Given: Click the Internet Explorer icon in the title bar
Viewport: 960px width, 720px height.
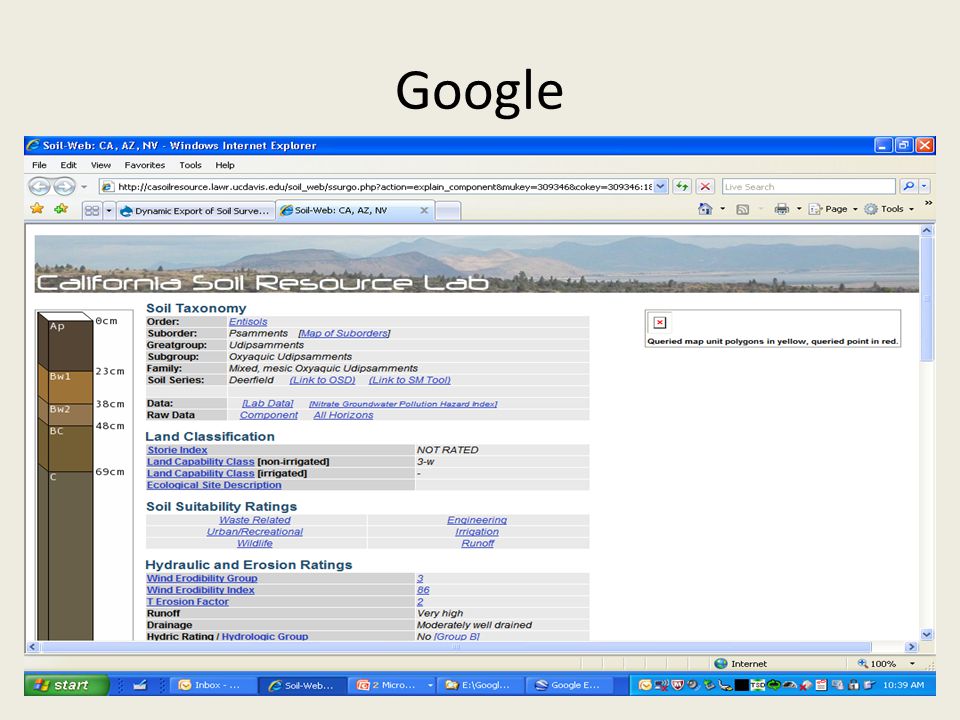Looking at the screenshot, I should pos(33,145).
